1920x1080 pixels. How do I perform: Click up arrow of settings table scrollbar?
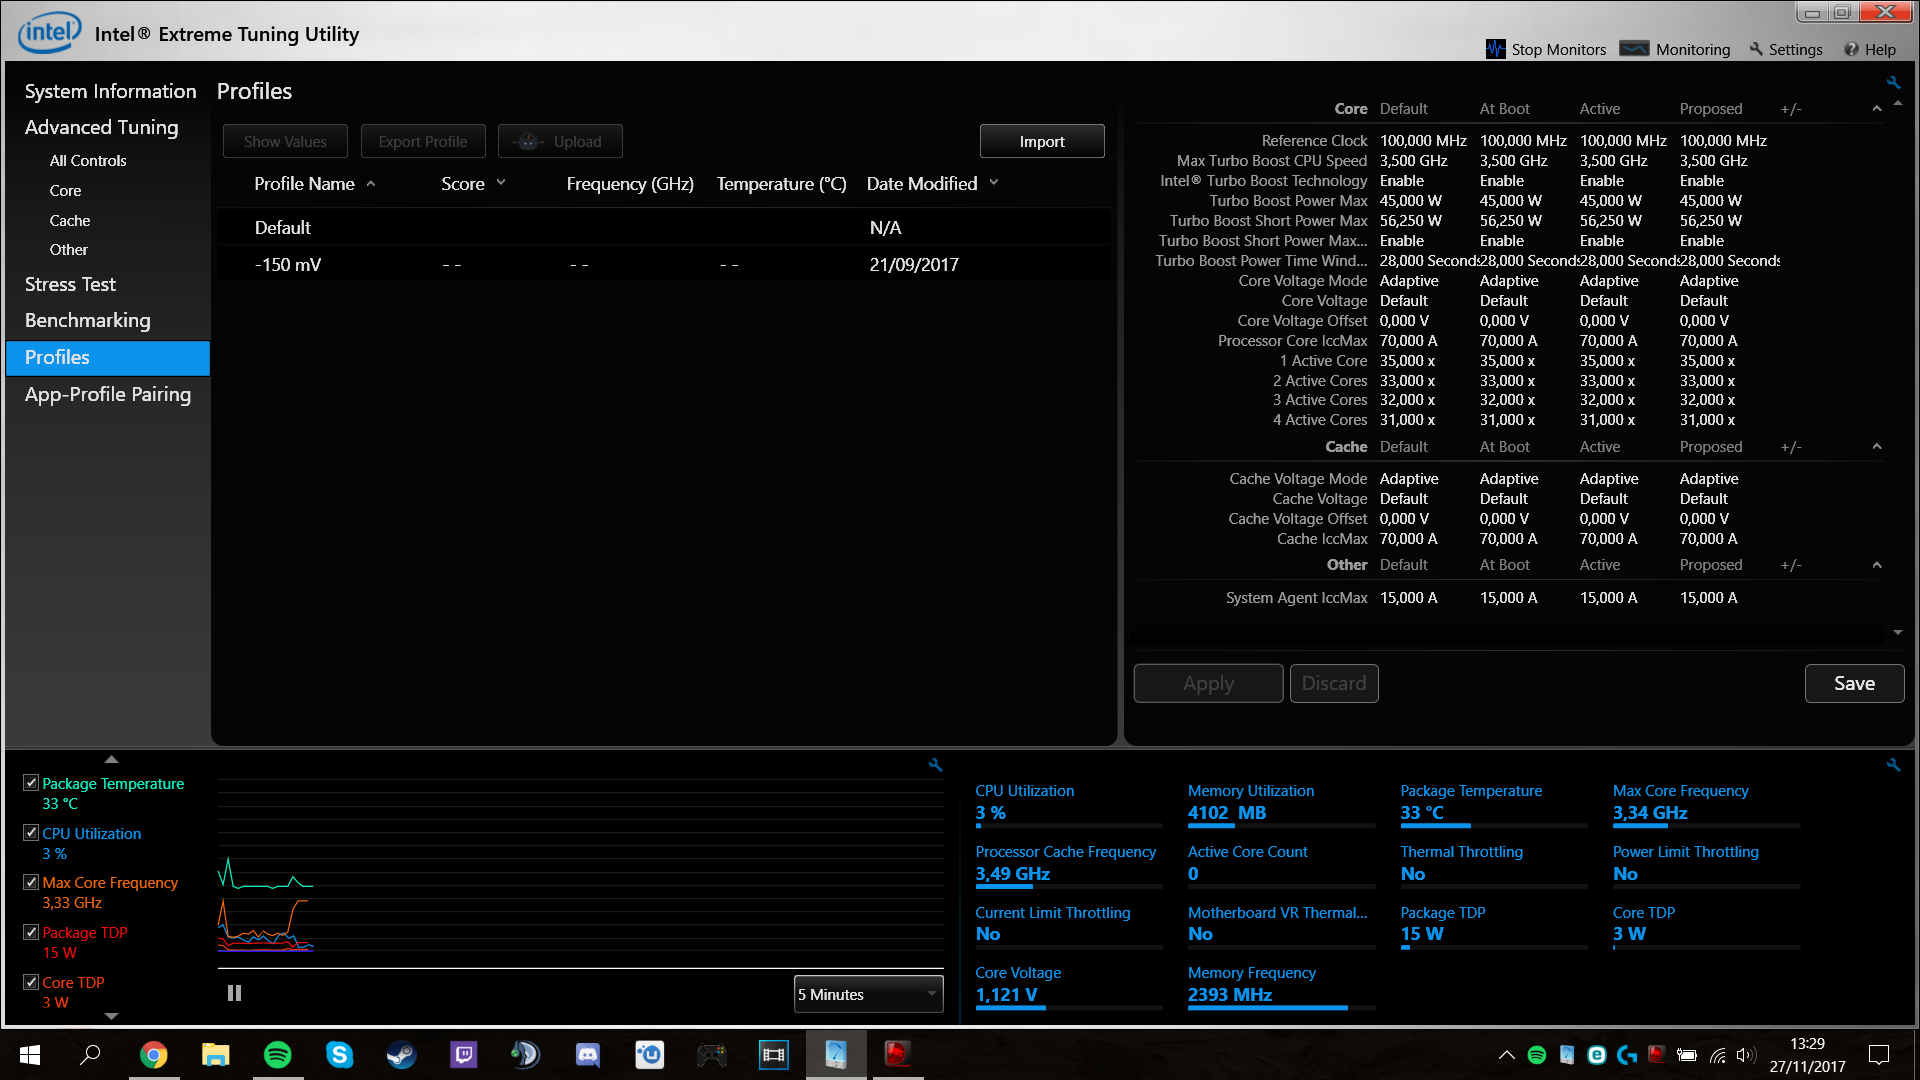pos(1898,102)
